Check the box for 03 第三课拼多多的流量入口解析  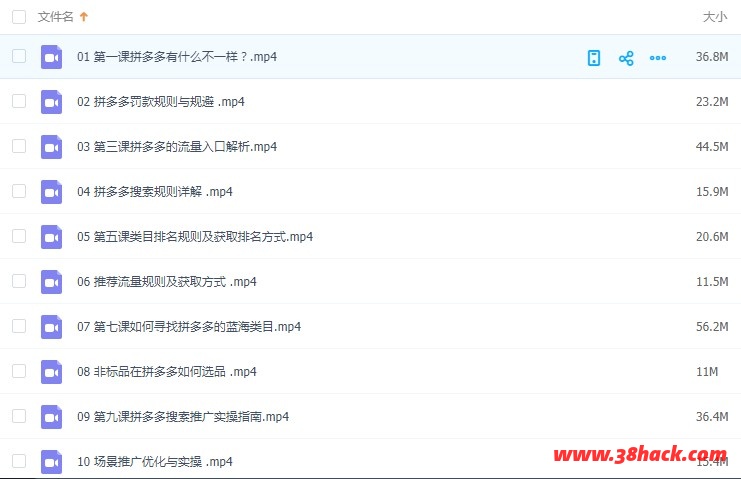pos(19,146)
